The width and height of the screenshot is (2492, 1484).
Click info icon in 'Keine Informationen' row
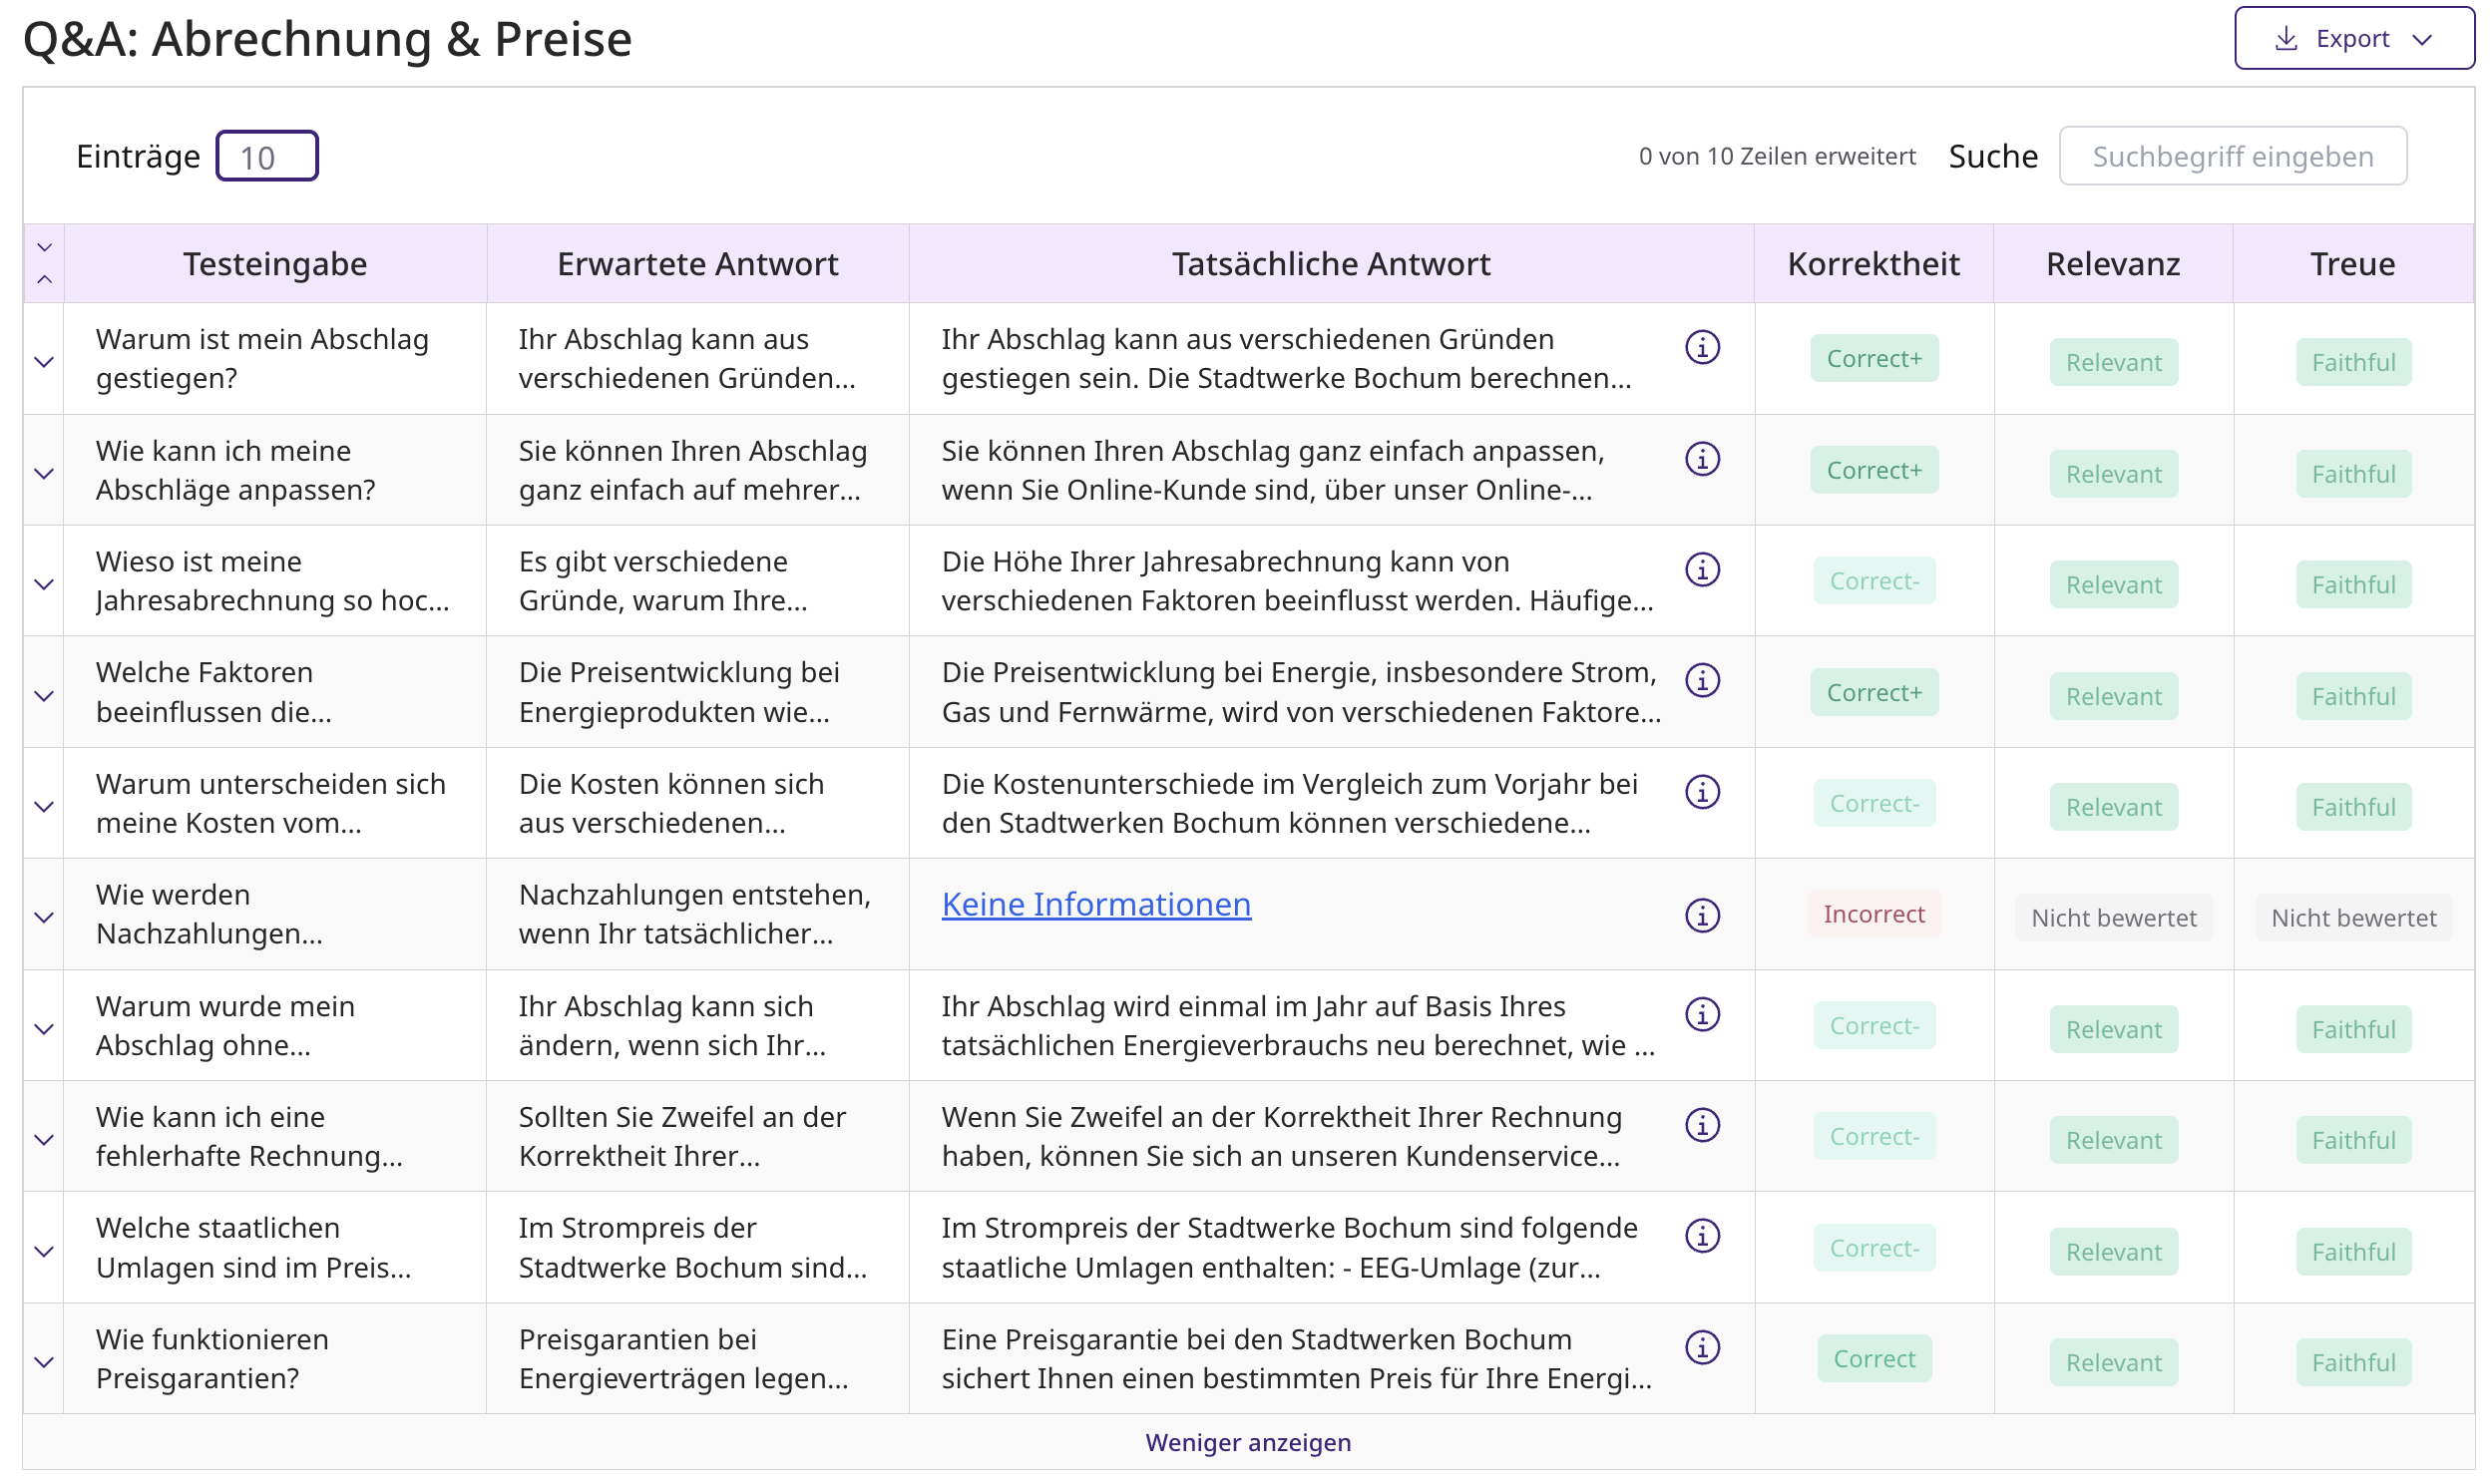coord(1702,916)
